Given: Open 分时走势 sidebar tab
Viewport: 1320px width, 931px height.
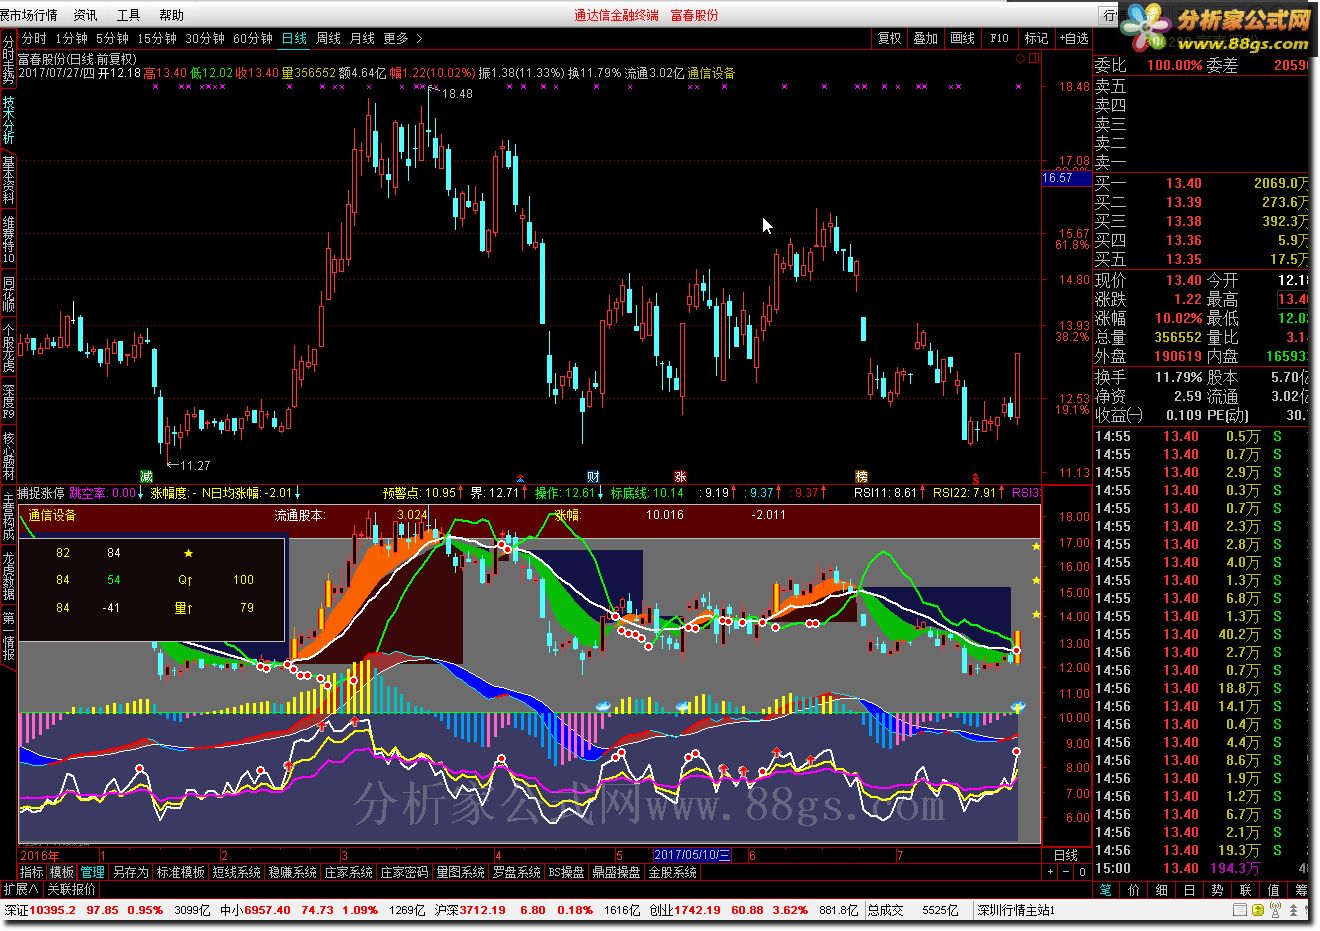Looking at the screenshot, I should (8, 60).
